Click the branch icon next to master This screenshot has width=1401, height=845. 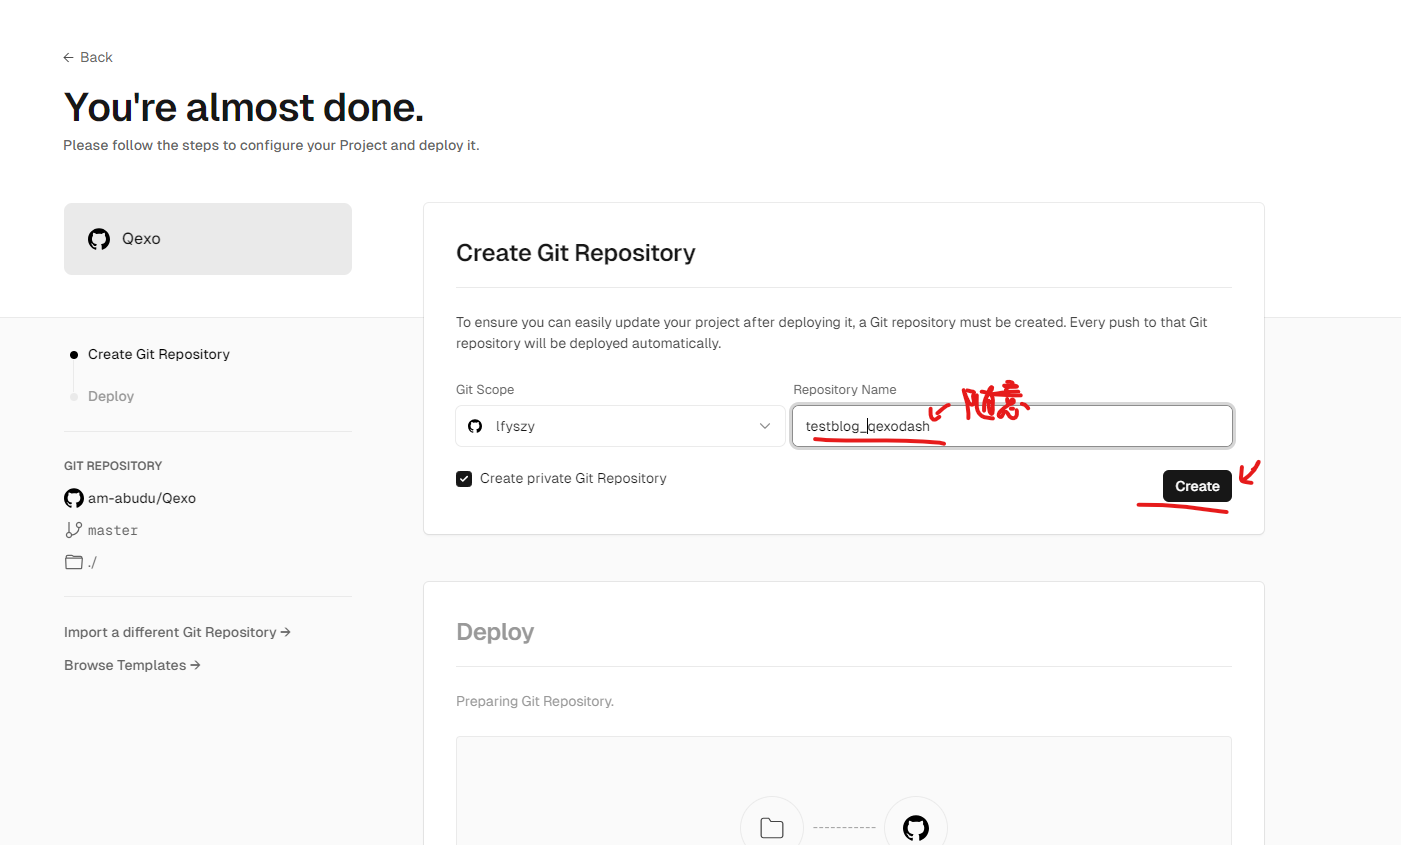(74, 530)
